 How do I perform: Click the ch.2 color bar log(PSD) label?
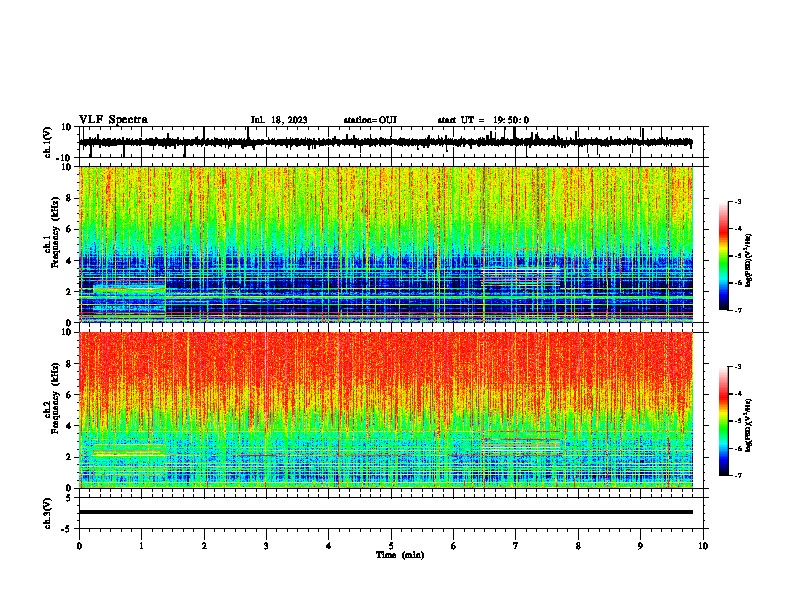(x=749, y=425)
